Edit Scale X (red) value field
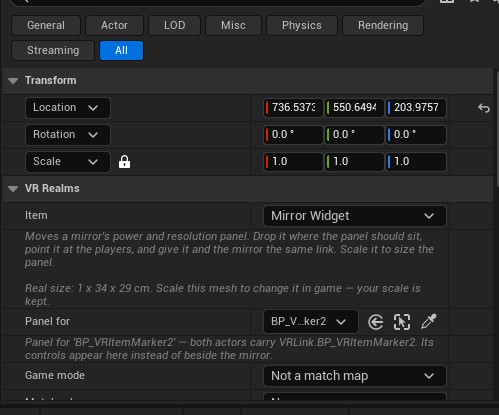499x415 pixels. tap(293, 162)
